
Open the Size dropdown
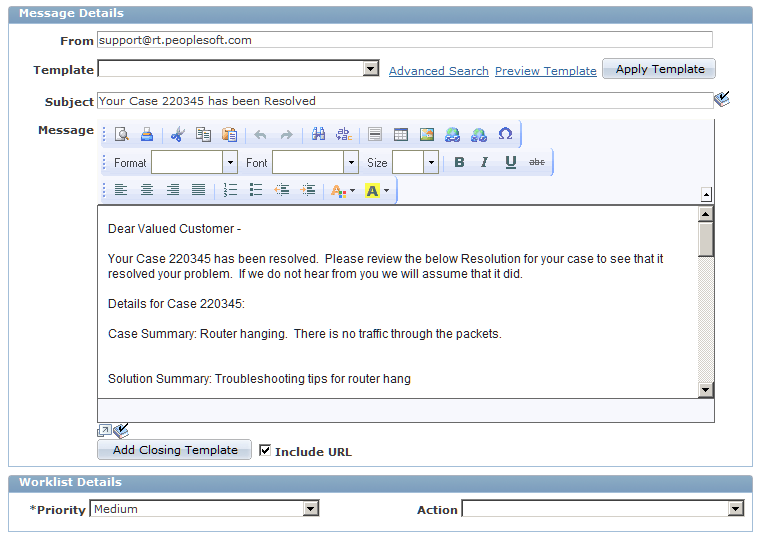pyautogui.click(x=431, y=163)
